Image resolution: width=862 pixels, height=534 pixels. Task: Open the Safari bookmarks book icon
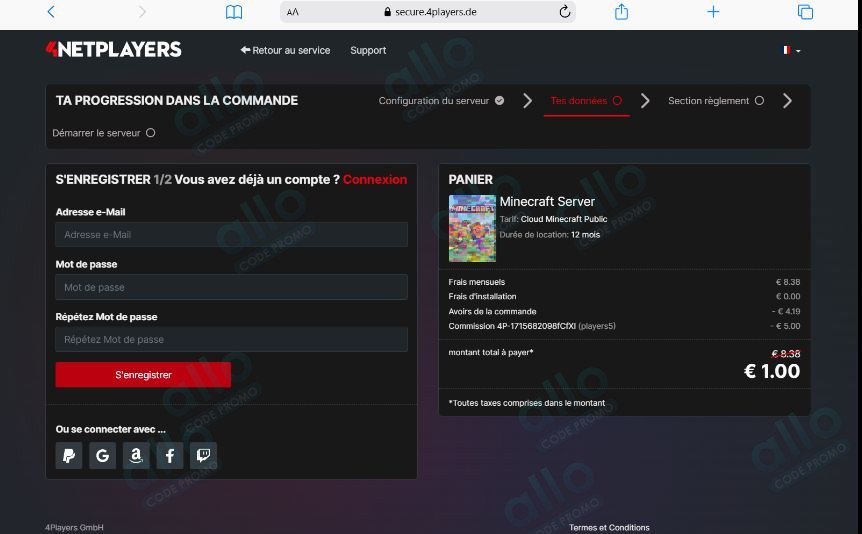pos(234,12)
